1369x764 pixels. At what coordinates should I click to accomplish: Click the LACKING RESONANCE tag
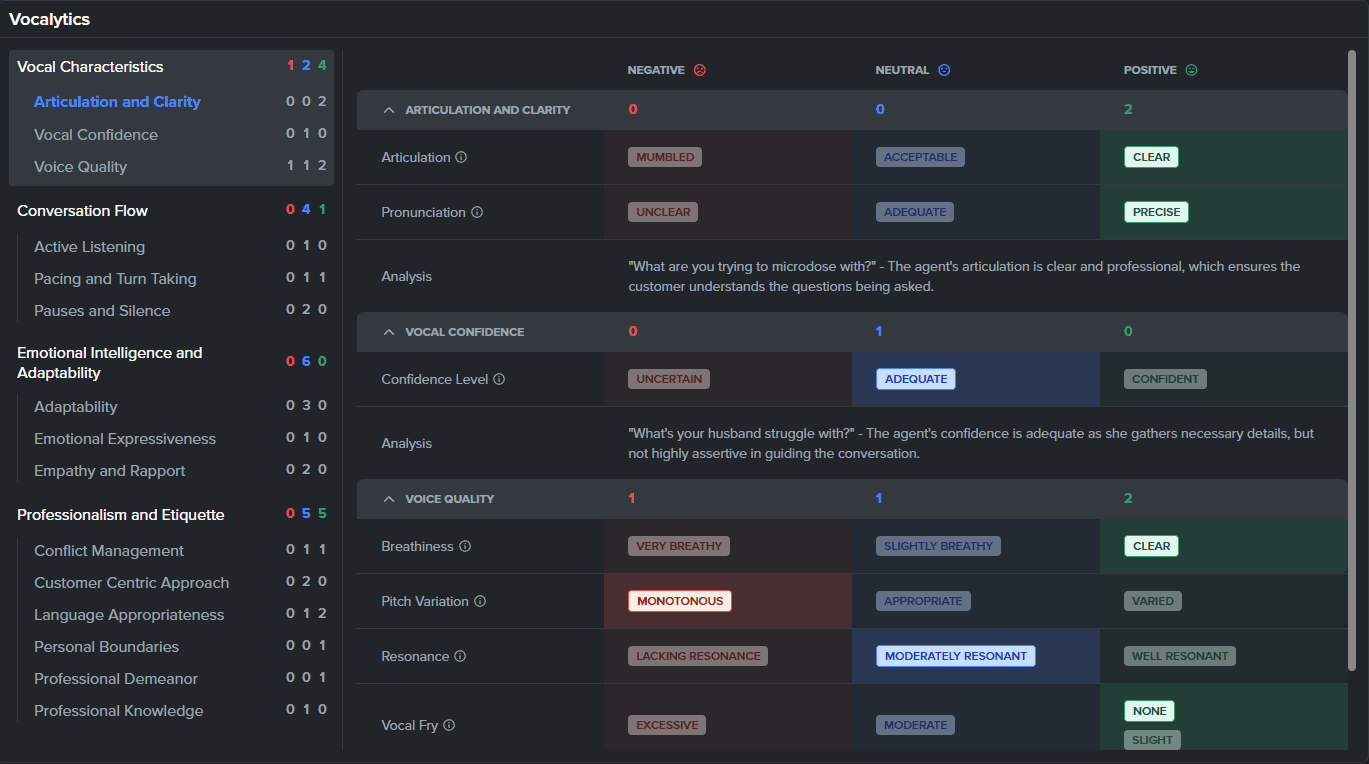click(x=698, y=656)
